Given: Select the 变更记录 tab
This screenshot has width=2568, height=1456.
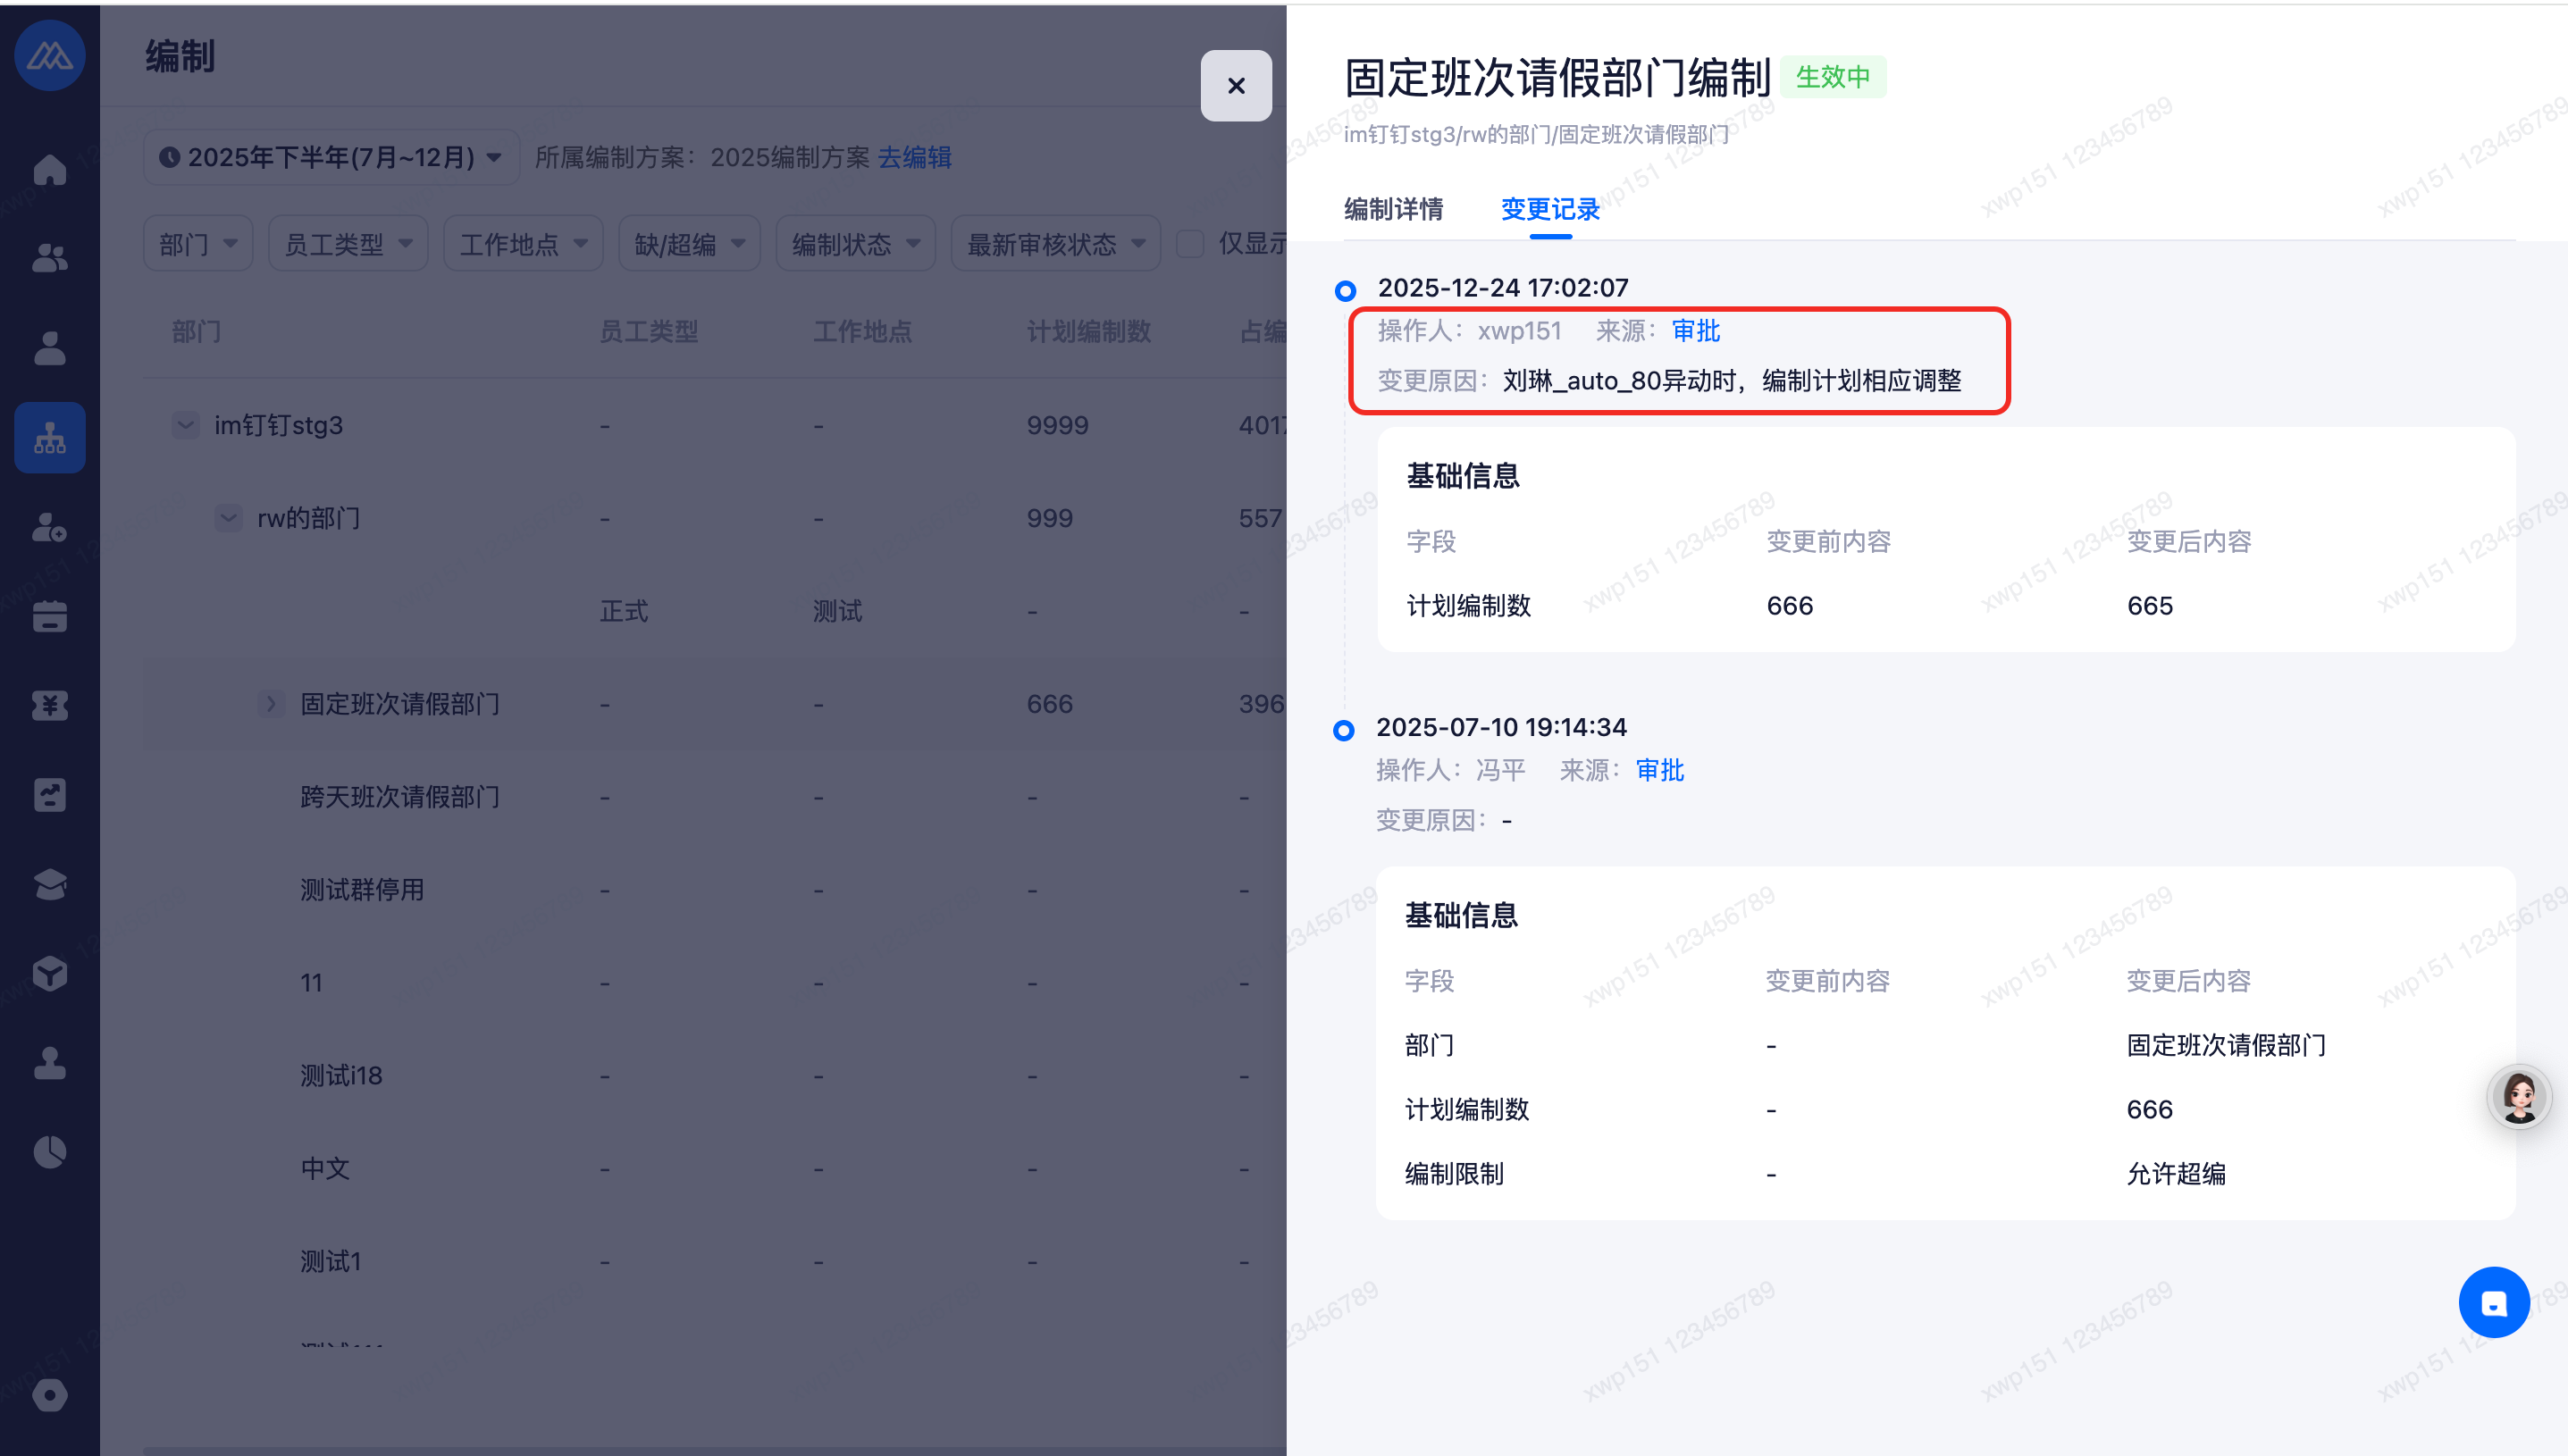Looking at the screenshot, I should [1550, 209].
